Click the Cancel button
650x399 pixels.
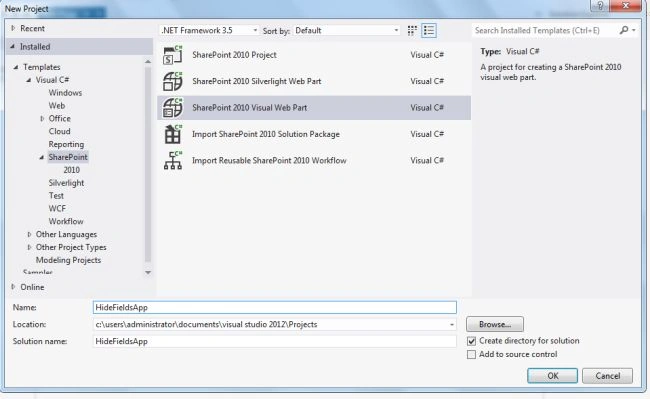pyautogui.click(x=607, y=376)
